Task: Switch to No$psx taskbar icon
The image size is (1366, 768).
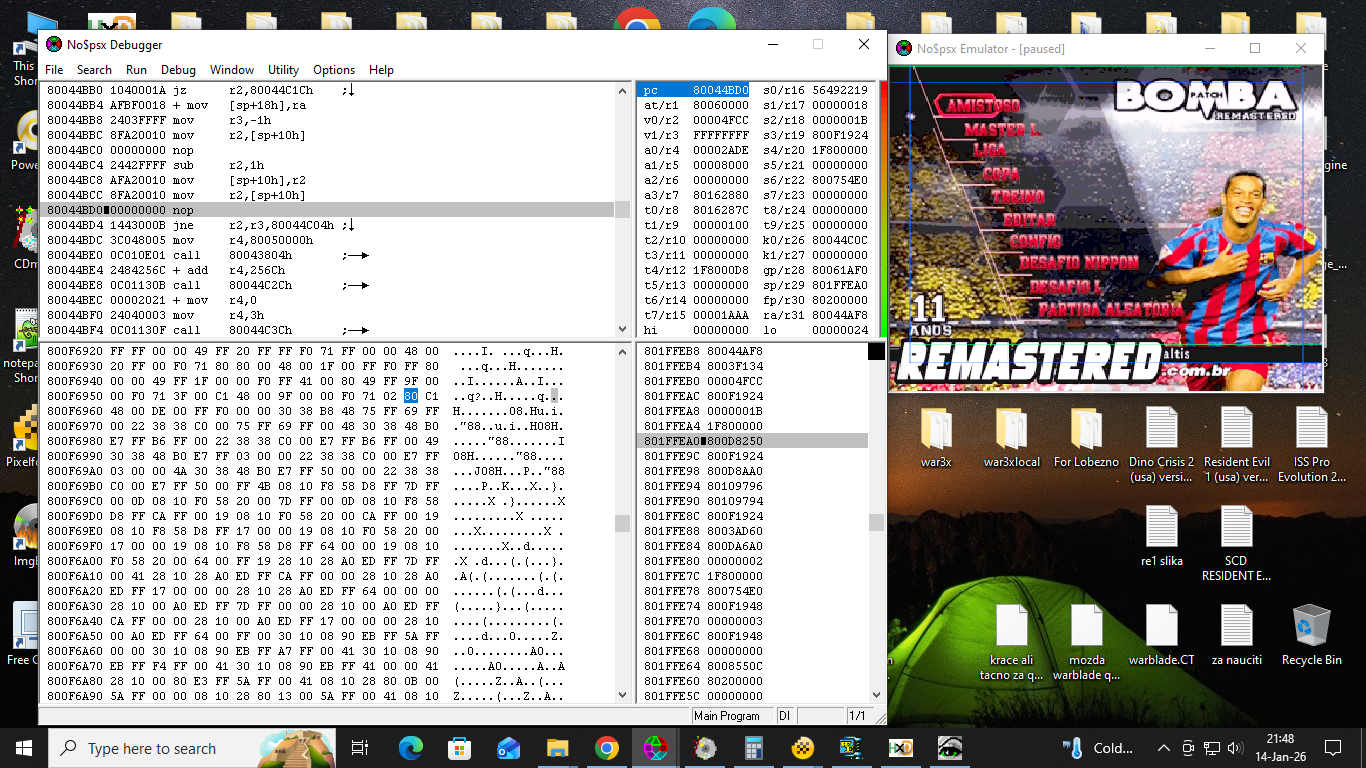Action: click(655, 748)
